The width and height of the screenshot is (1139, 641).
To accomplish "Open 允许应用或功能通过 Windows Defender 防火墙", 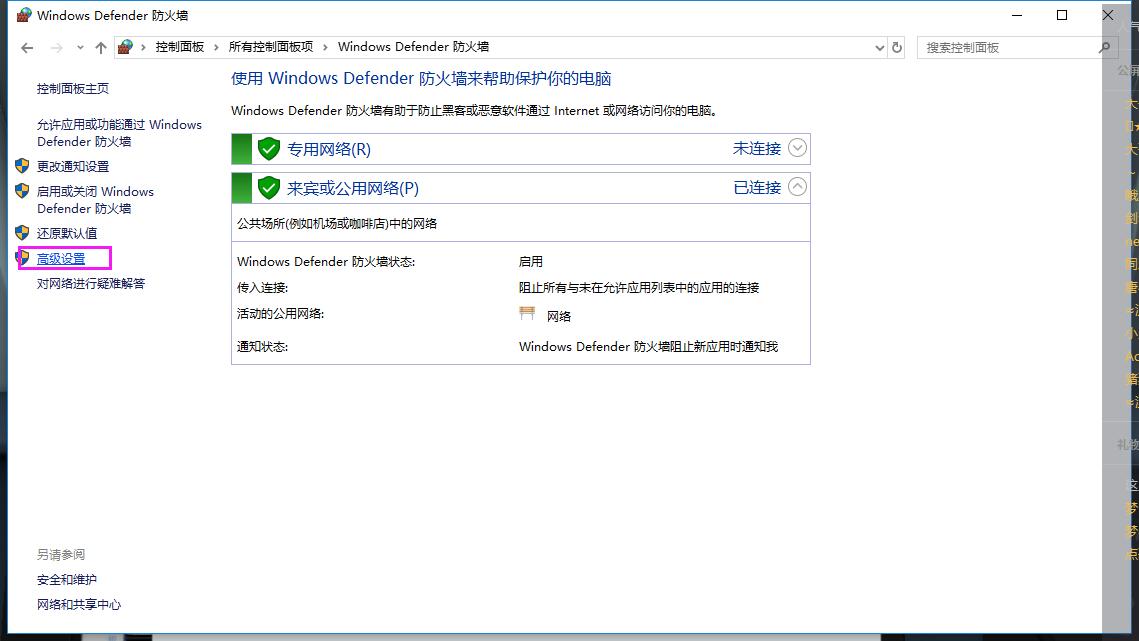I will (119, 133).
